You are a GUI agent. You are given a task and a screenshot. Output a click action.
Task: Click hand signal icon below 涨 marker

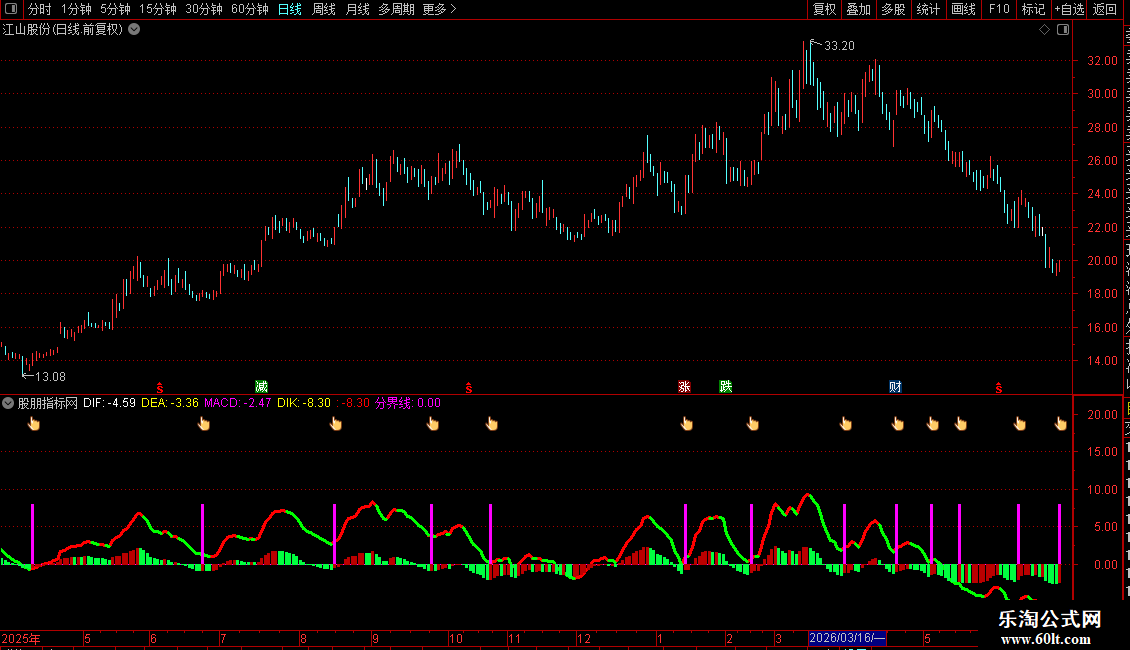(687, 424)
